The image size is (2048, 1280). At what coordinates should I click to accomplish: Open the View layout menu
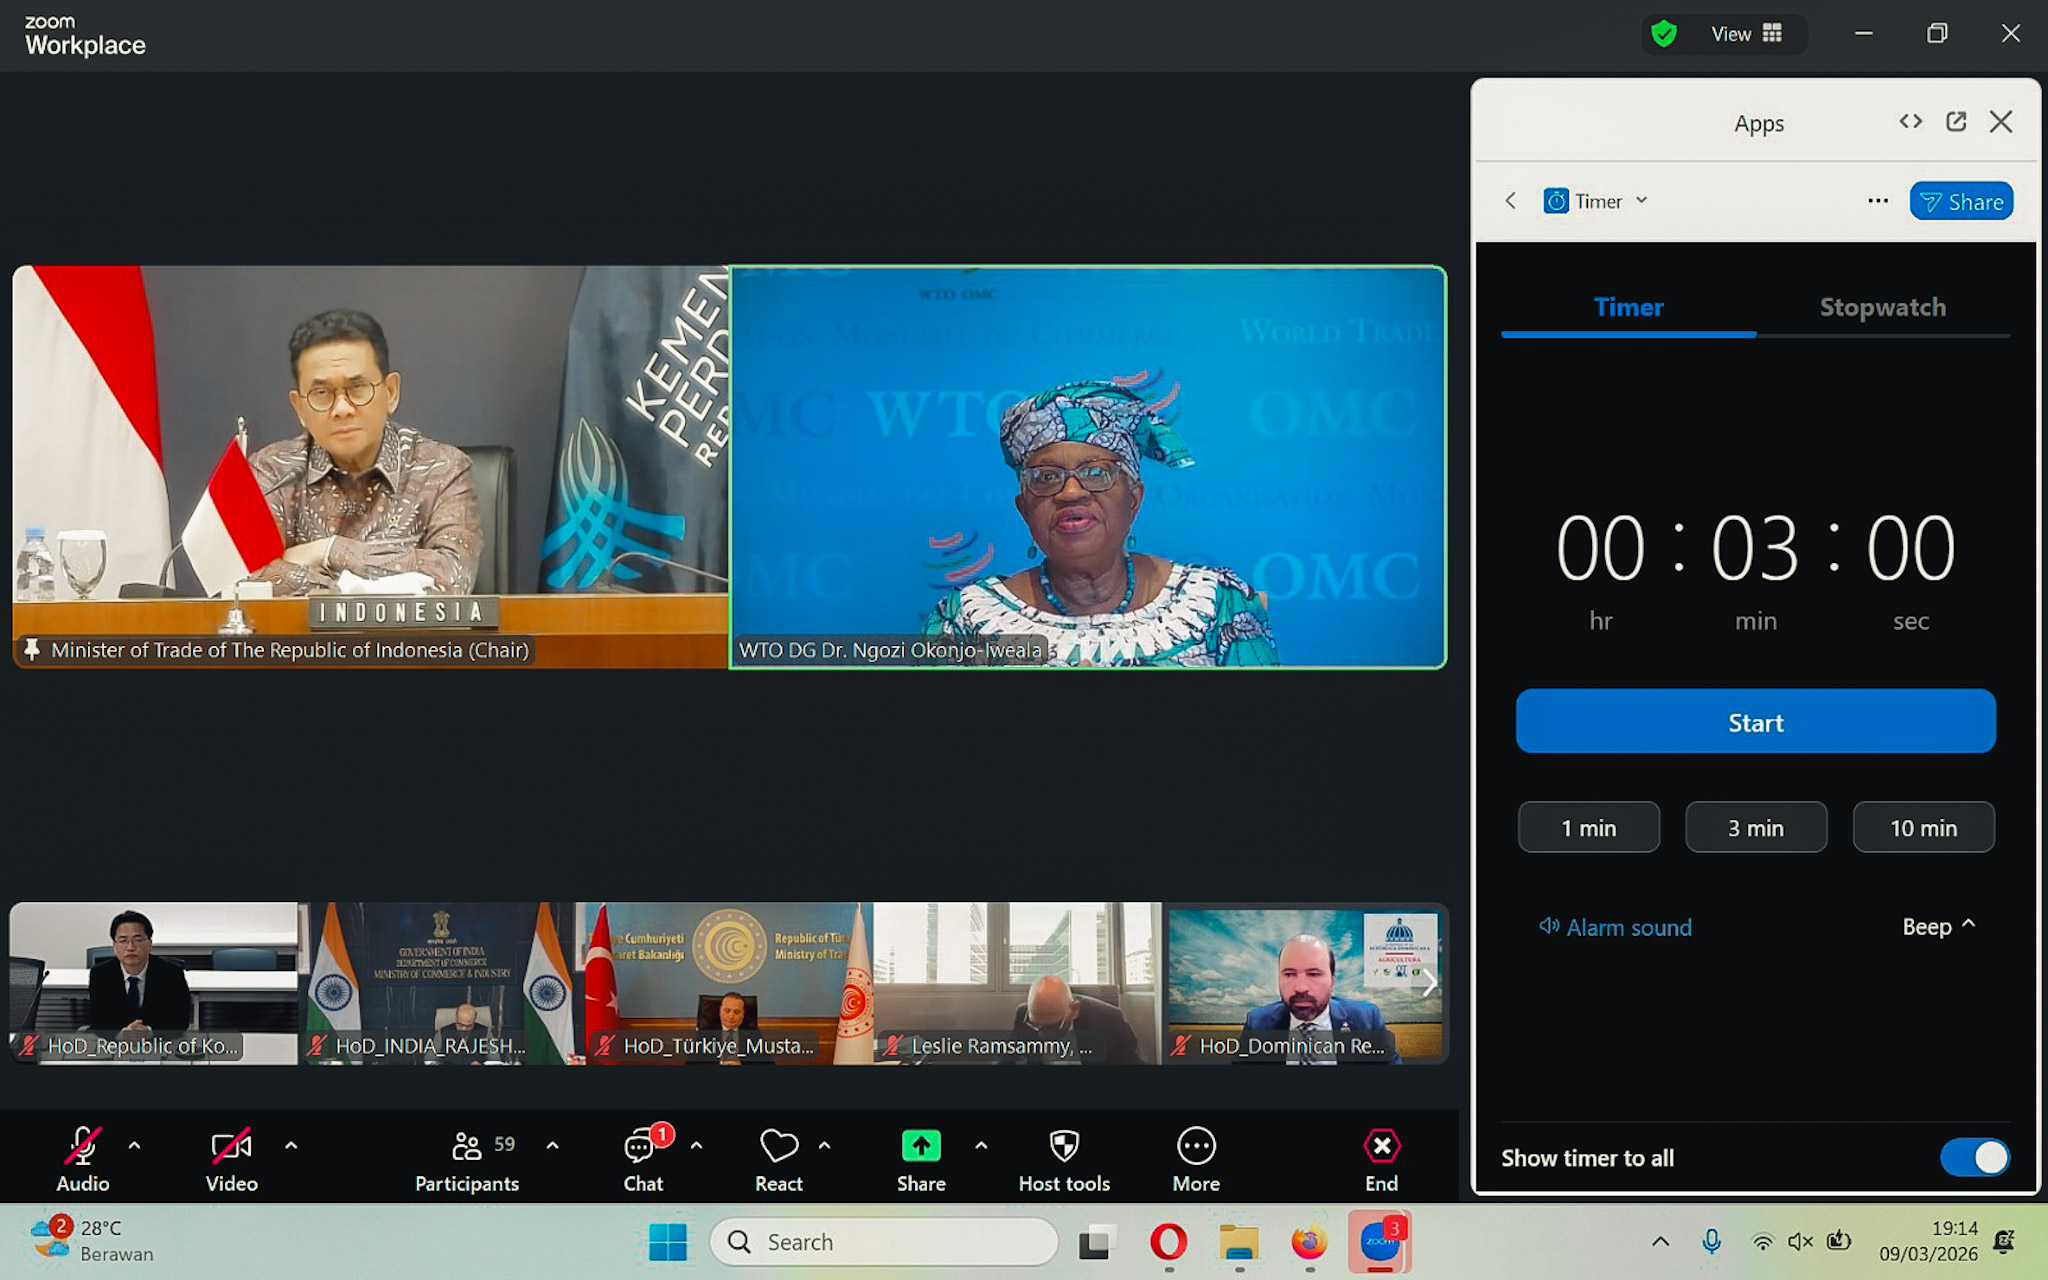click(1746, 34)
